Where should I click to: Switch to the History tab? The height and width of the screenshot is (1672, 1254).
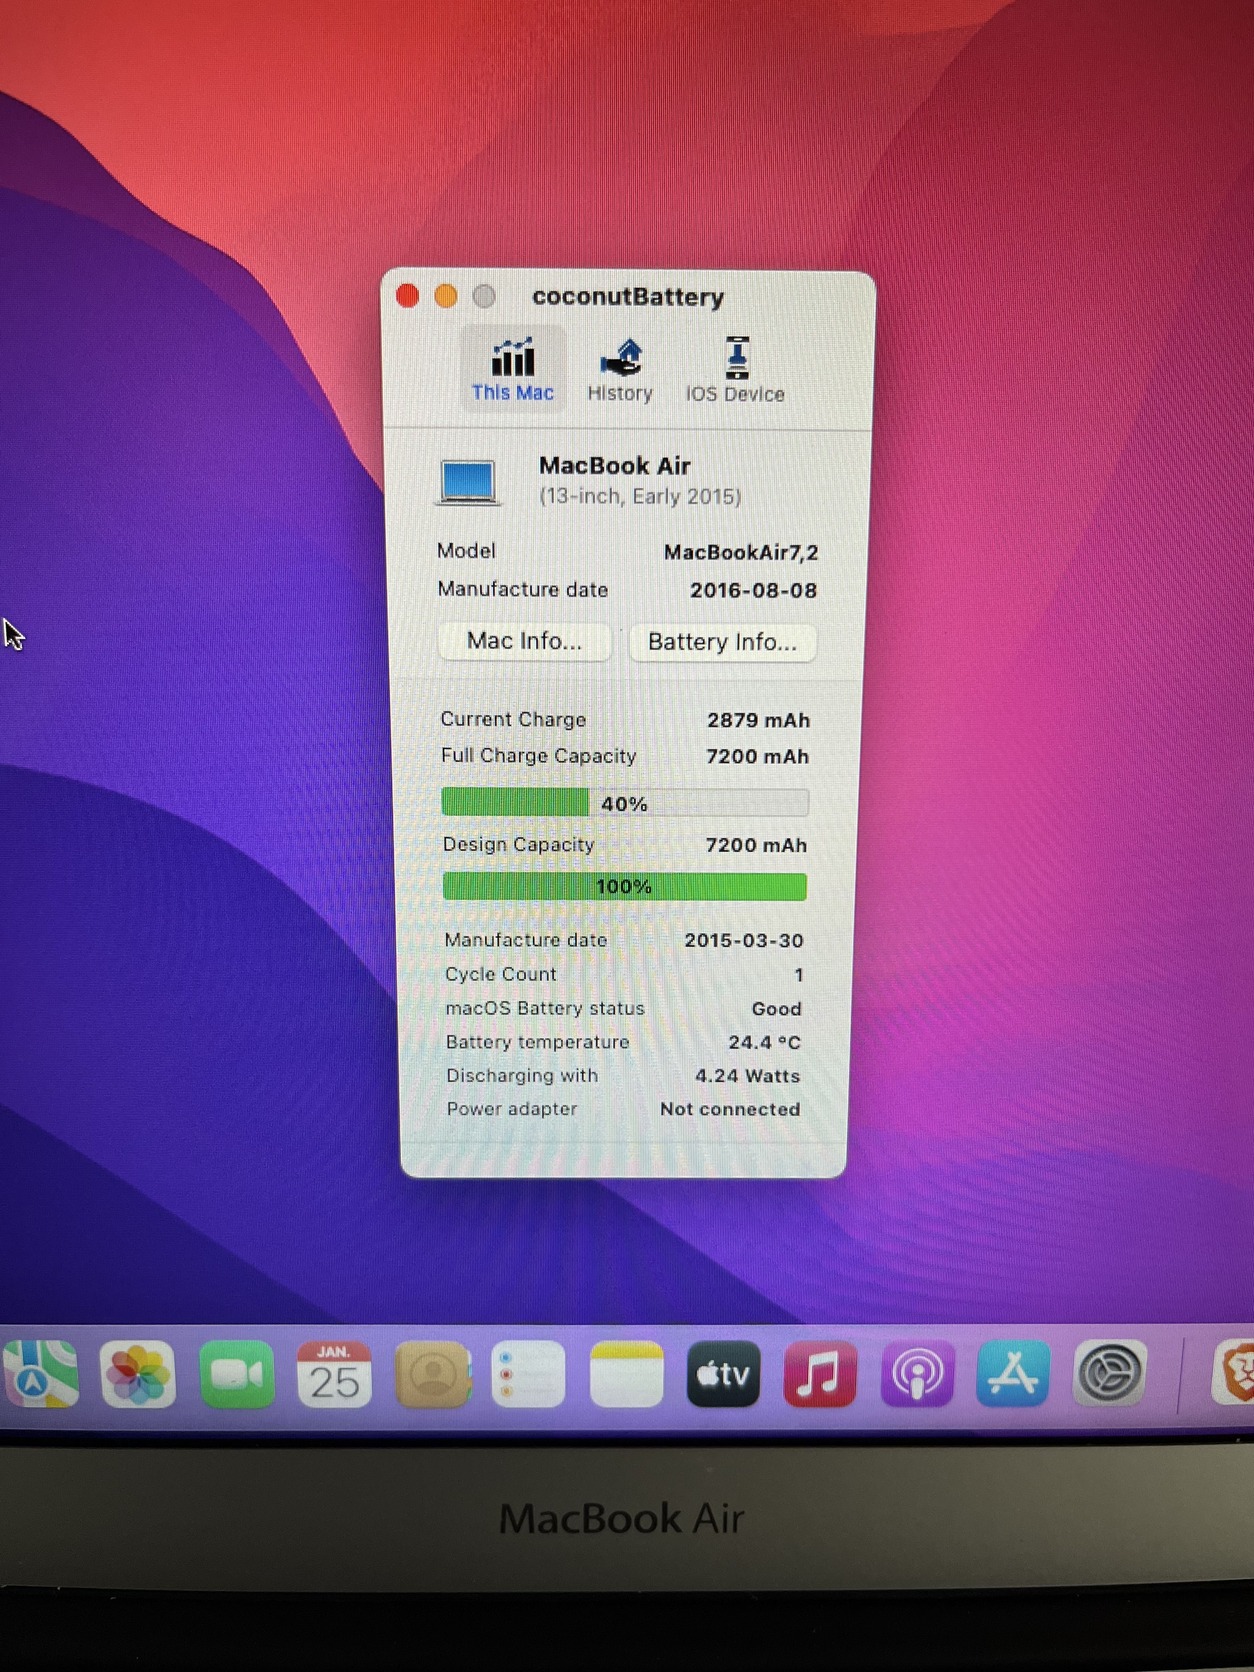click(x=620, y=370)
